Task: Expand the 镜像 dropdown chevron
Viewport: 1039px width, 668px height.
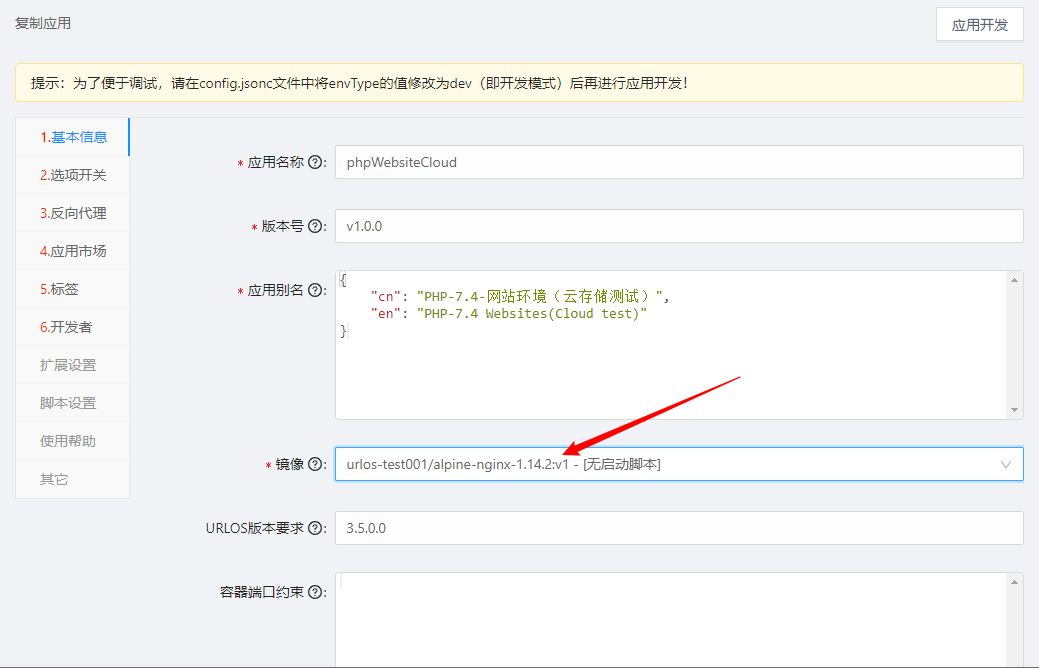Action: click(1006, 465)
